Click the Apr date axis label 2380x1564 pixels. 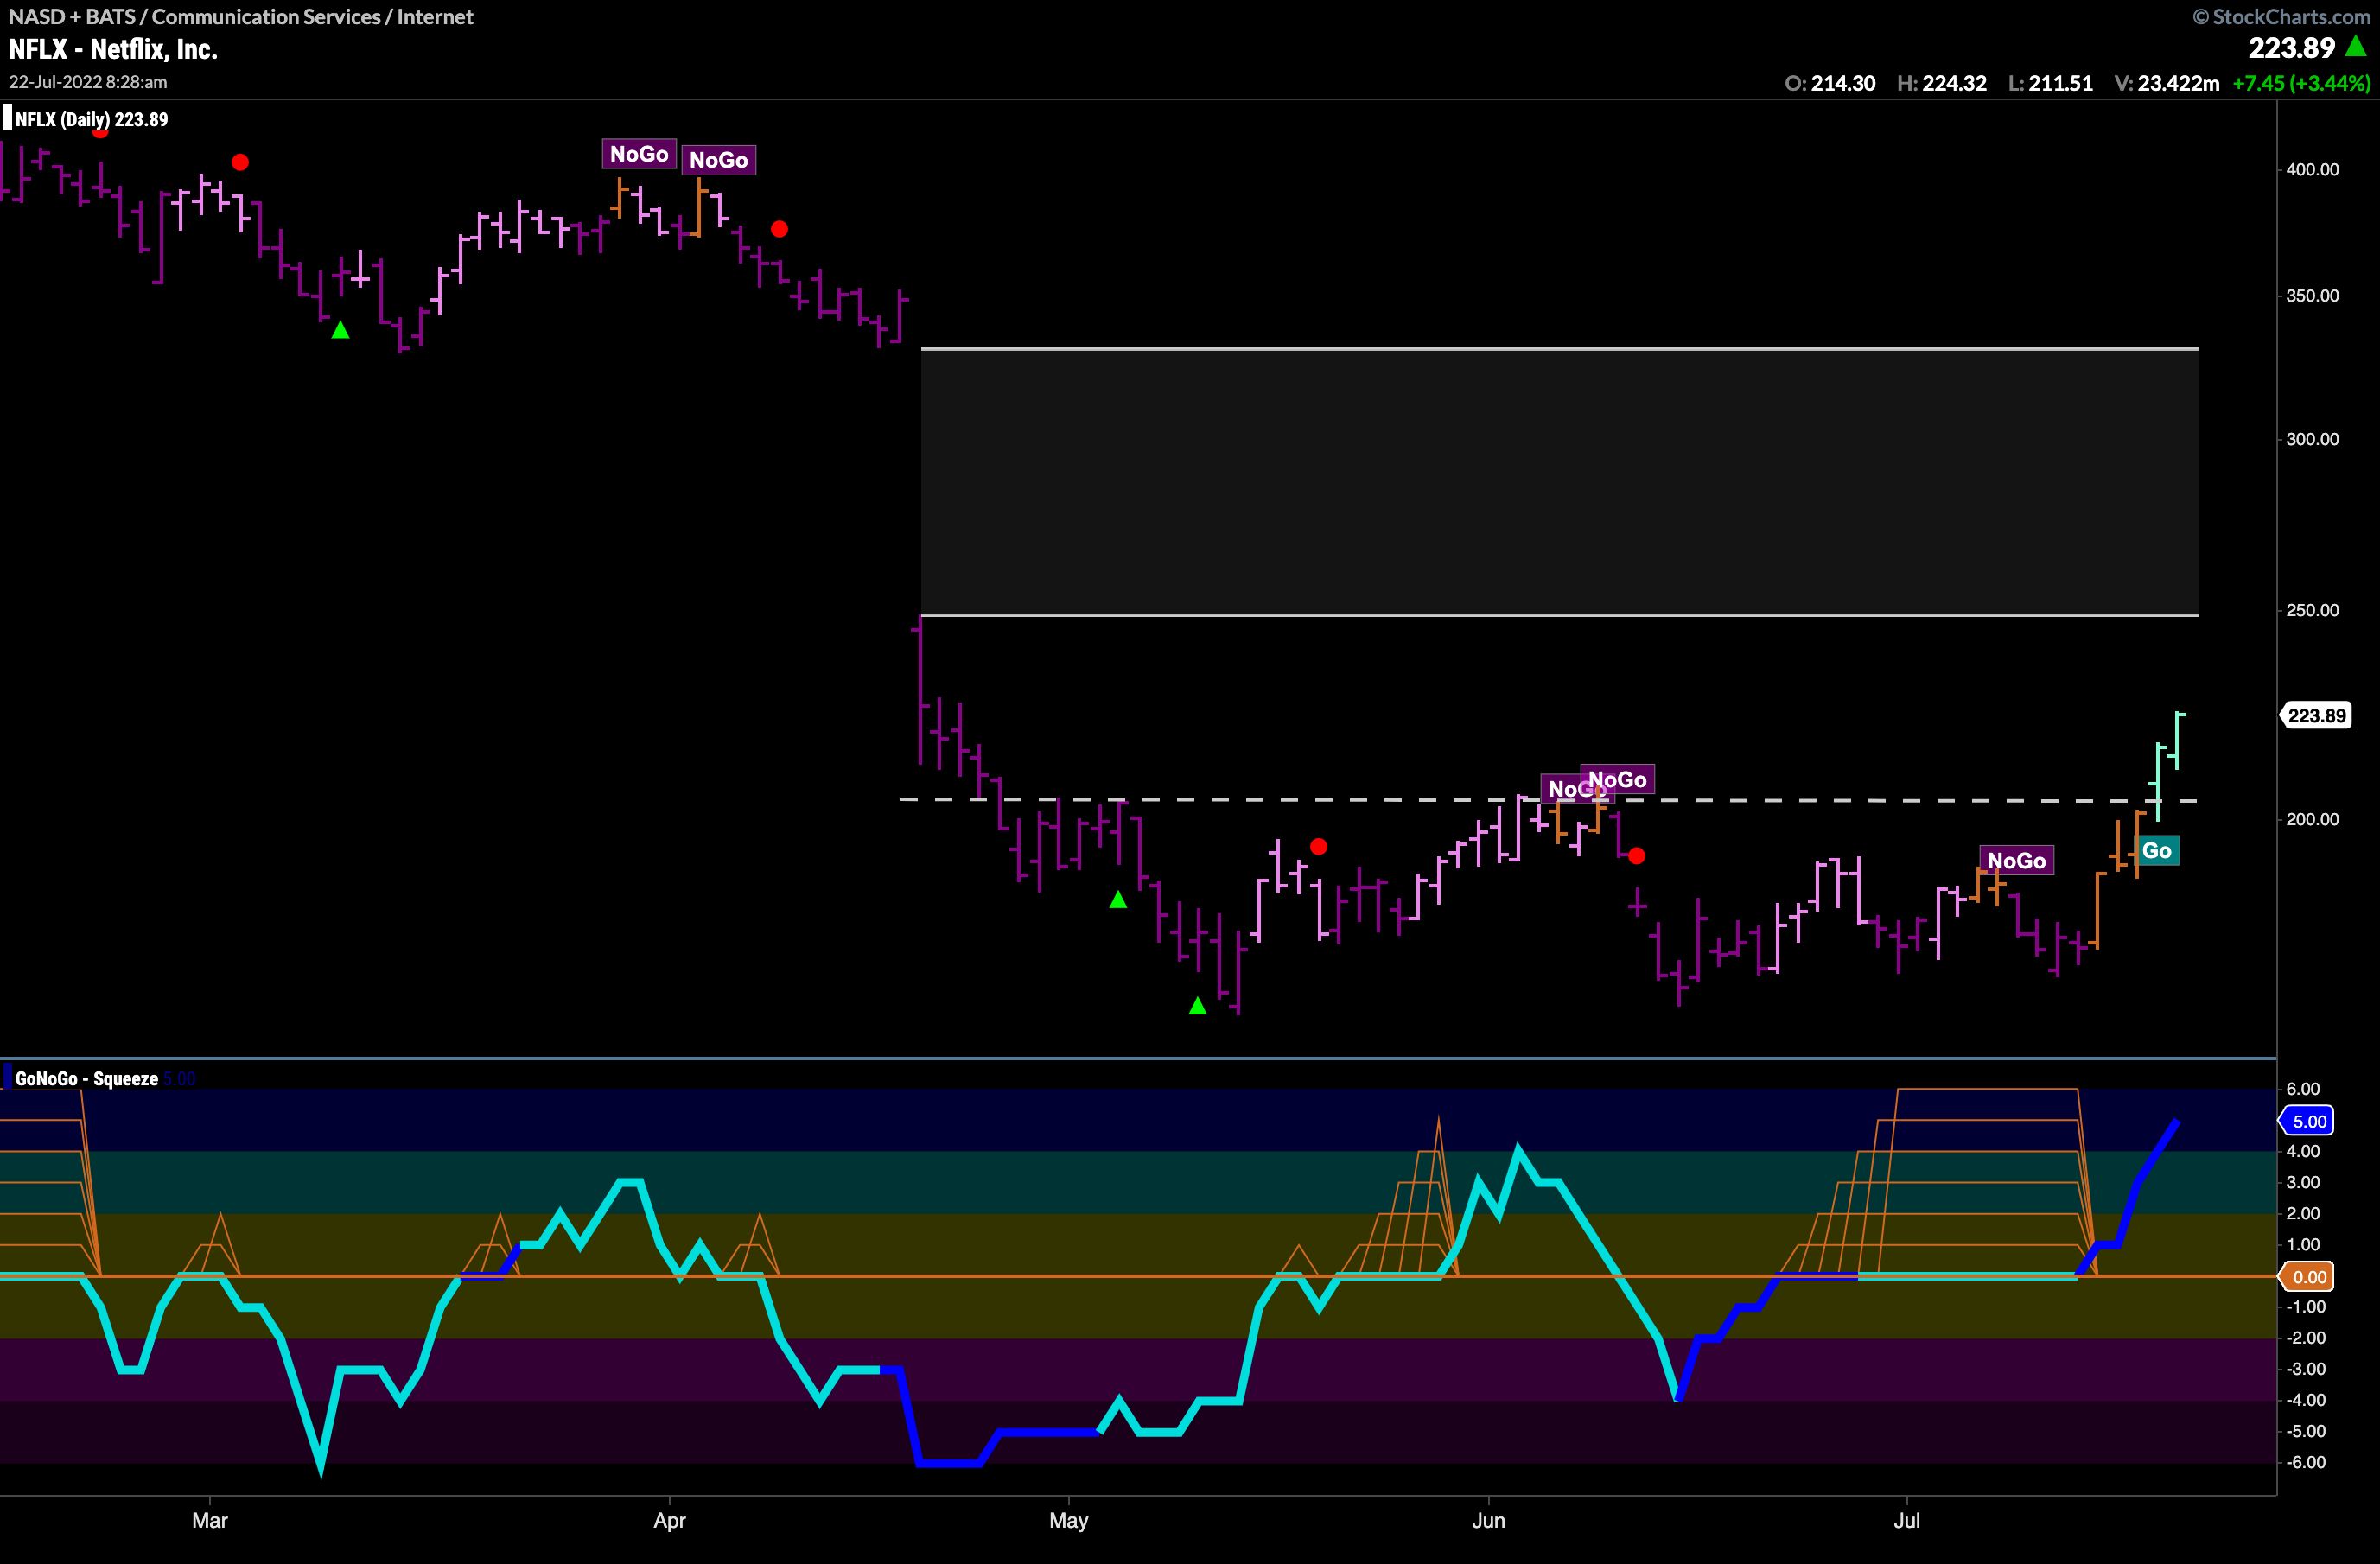pyautogui.click(x=669, y=1520)
